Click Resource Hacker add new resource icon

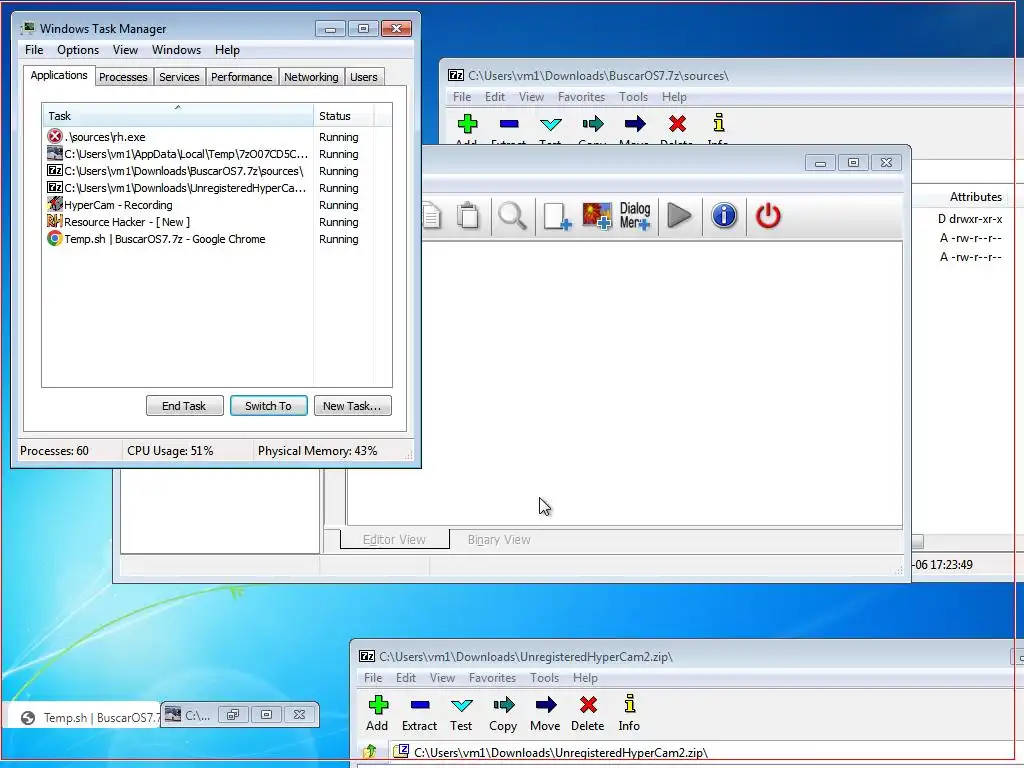pos(557,216)
